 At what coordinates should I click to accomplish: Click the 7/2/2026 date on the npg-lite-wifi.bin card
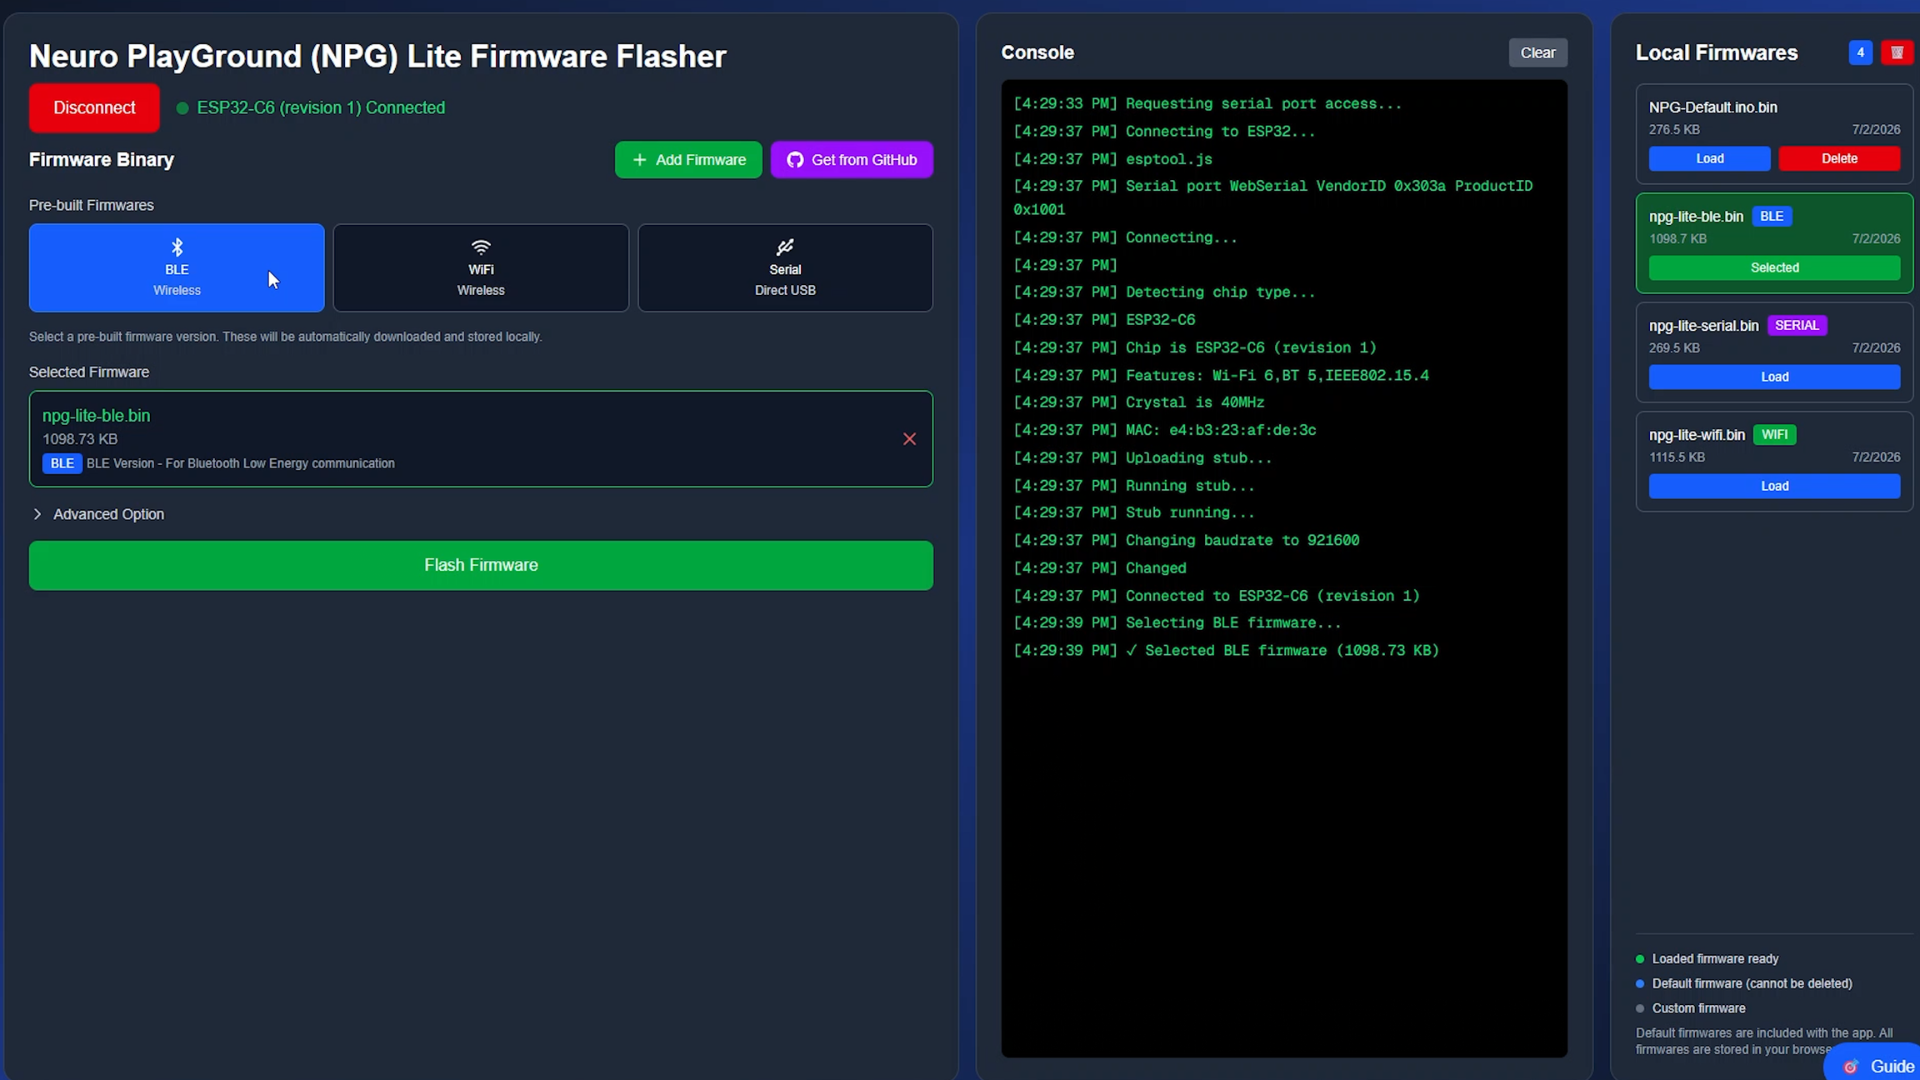pos(1876,457)
